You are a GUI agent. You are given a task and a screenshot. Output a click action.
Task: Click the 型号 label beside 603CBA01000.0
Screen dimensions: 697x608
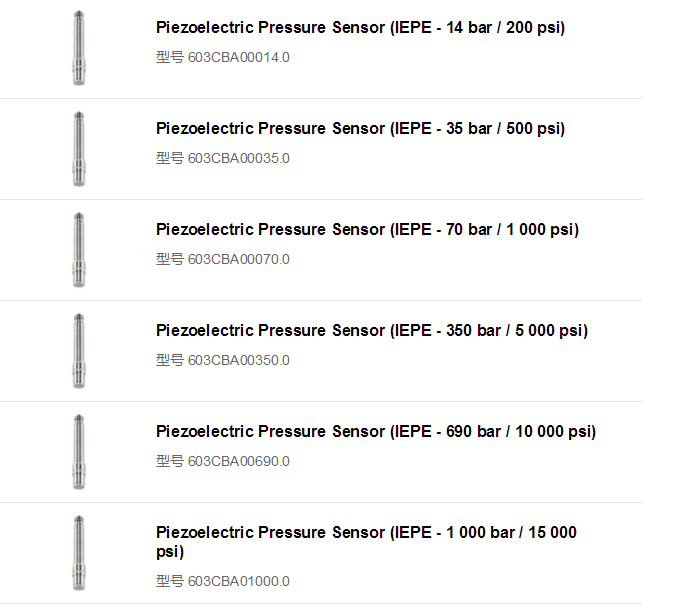(x=170, y=581)
